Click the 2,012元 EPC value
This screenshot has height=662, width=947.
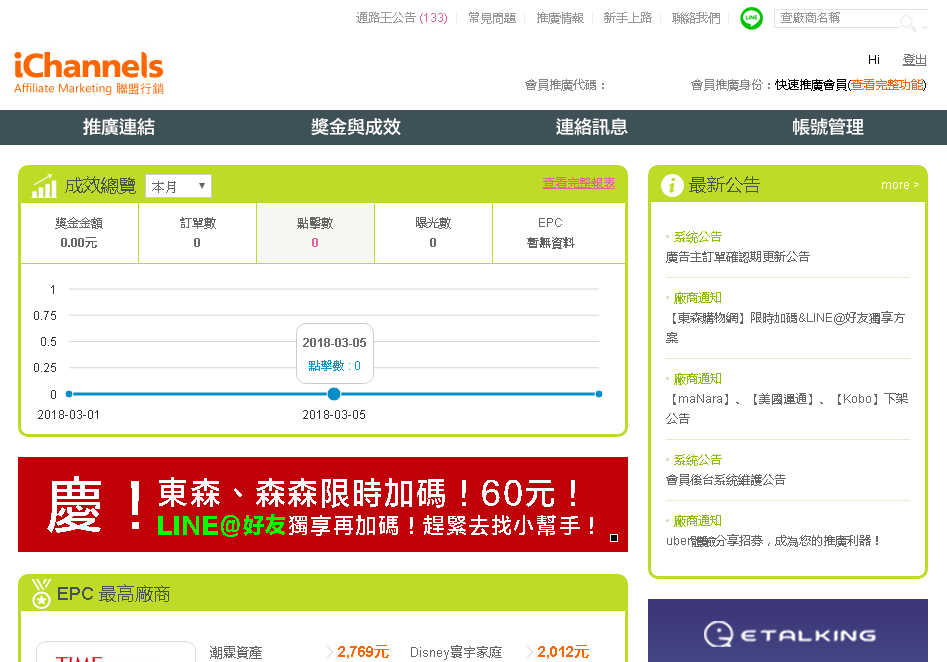[563, 652]
